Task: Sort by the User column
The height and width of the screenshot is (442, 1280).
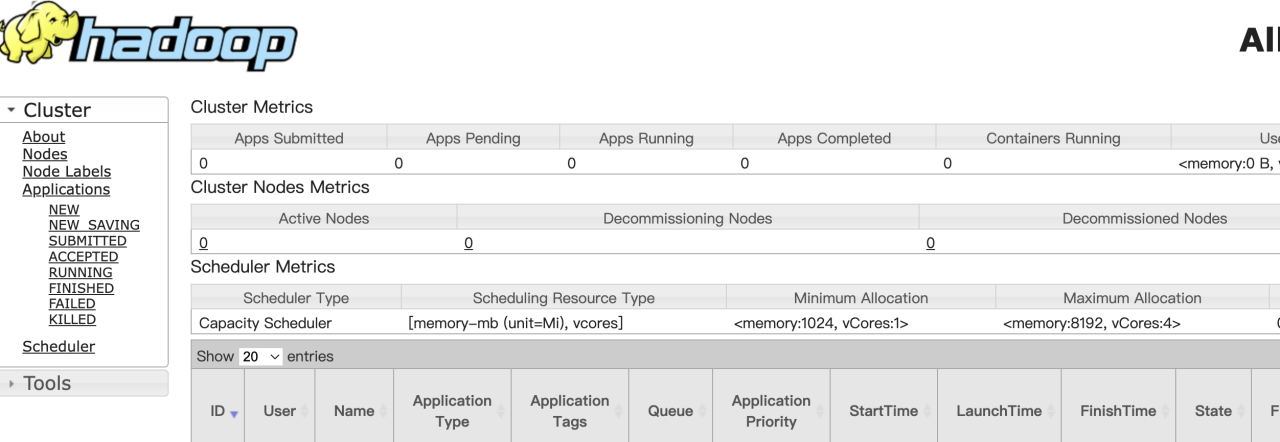Action: tap(280, 411)
